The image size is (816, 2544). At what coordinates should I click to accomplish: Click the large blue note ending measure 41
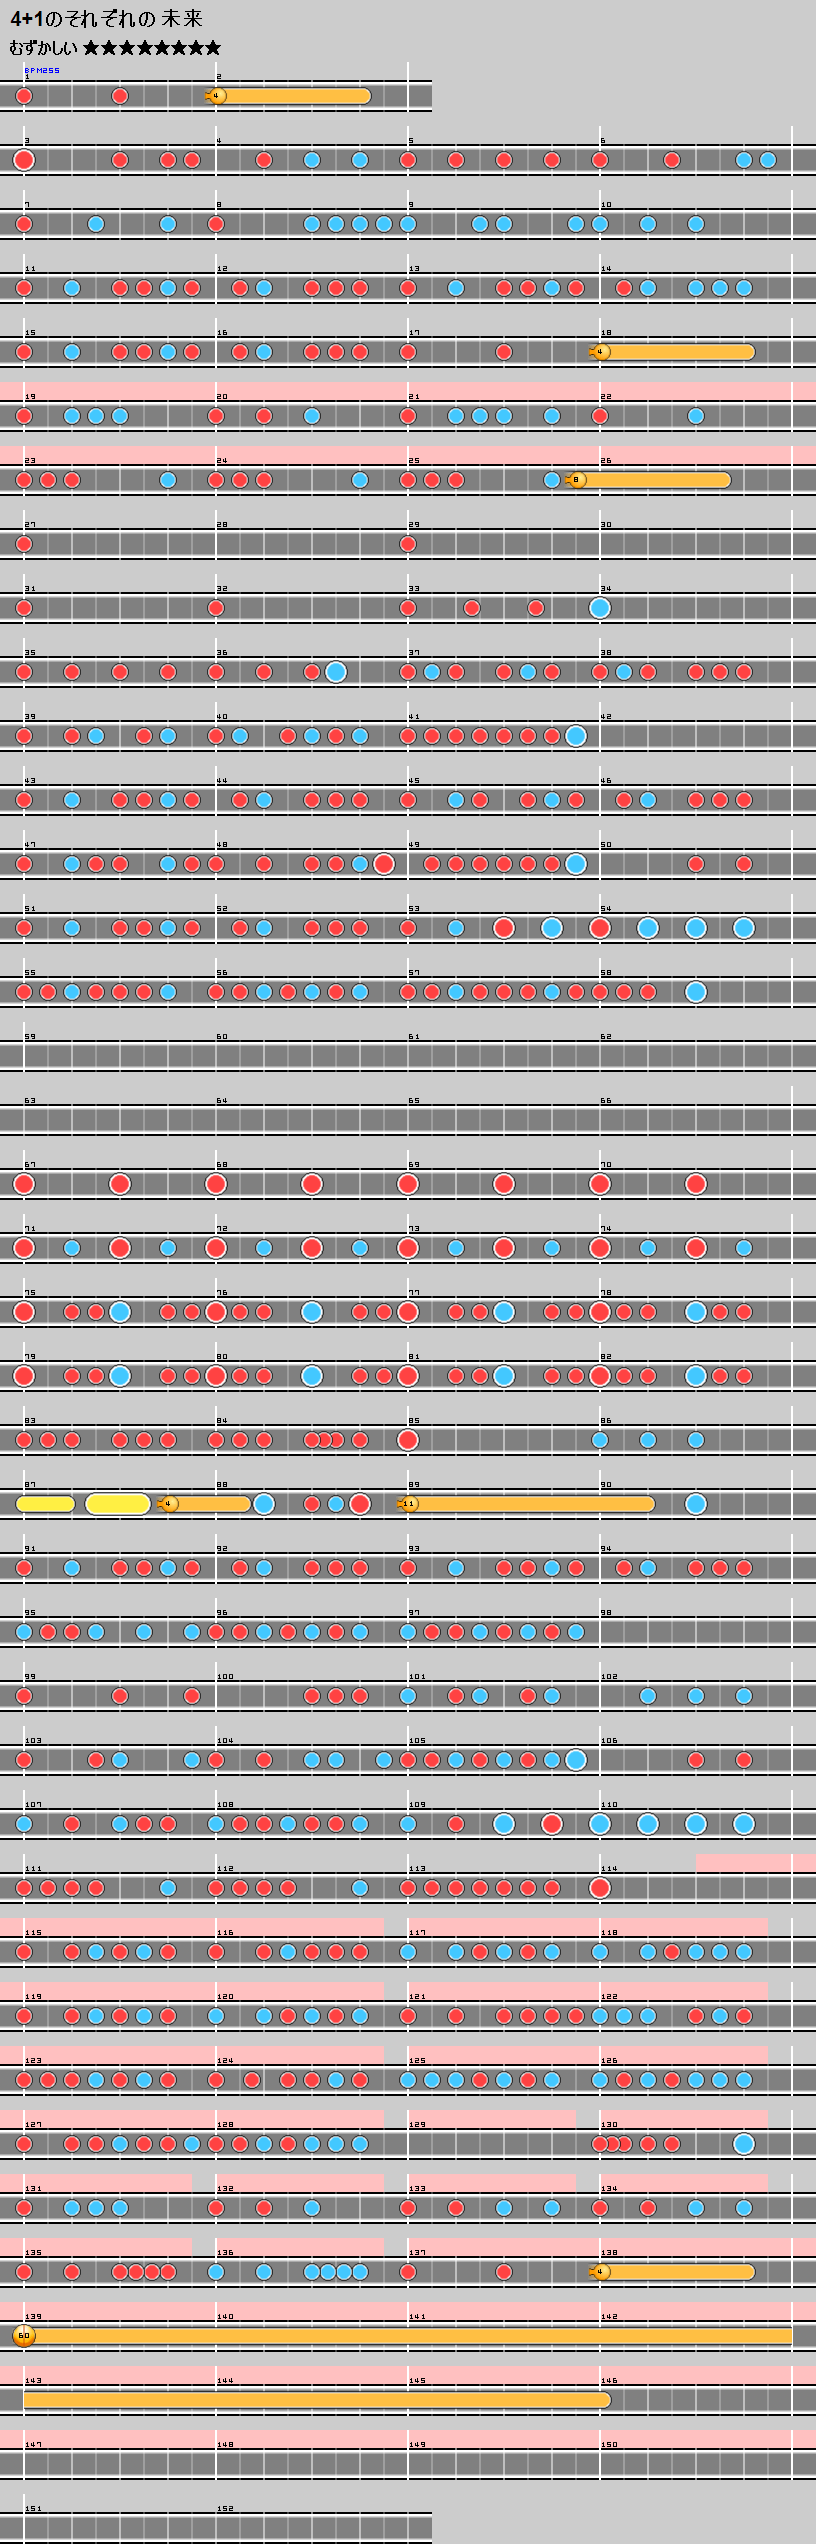576,736
